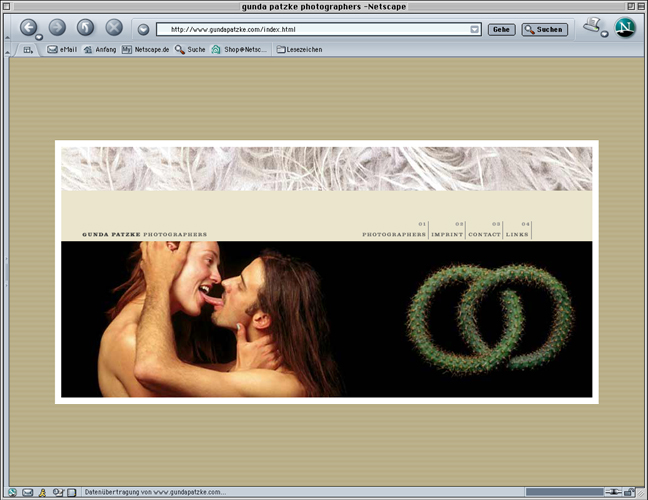
Task: Click the page loading progress bar
Action: (564, 492)
